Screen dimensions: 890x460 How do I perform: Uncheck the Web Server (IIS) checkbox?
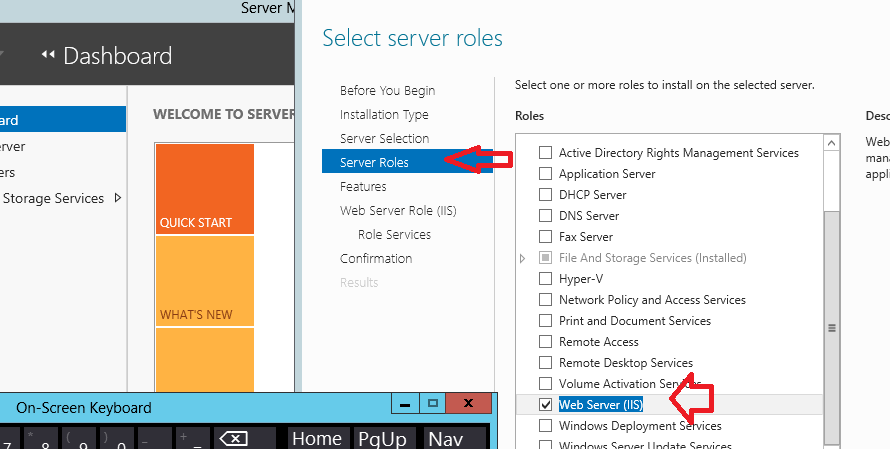point(545,405)
